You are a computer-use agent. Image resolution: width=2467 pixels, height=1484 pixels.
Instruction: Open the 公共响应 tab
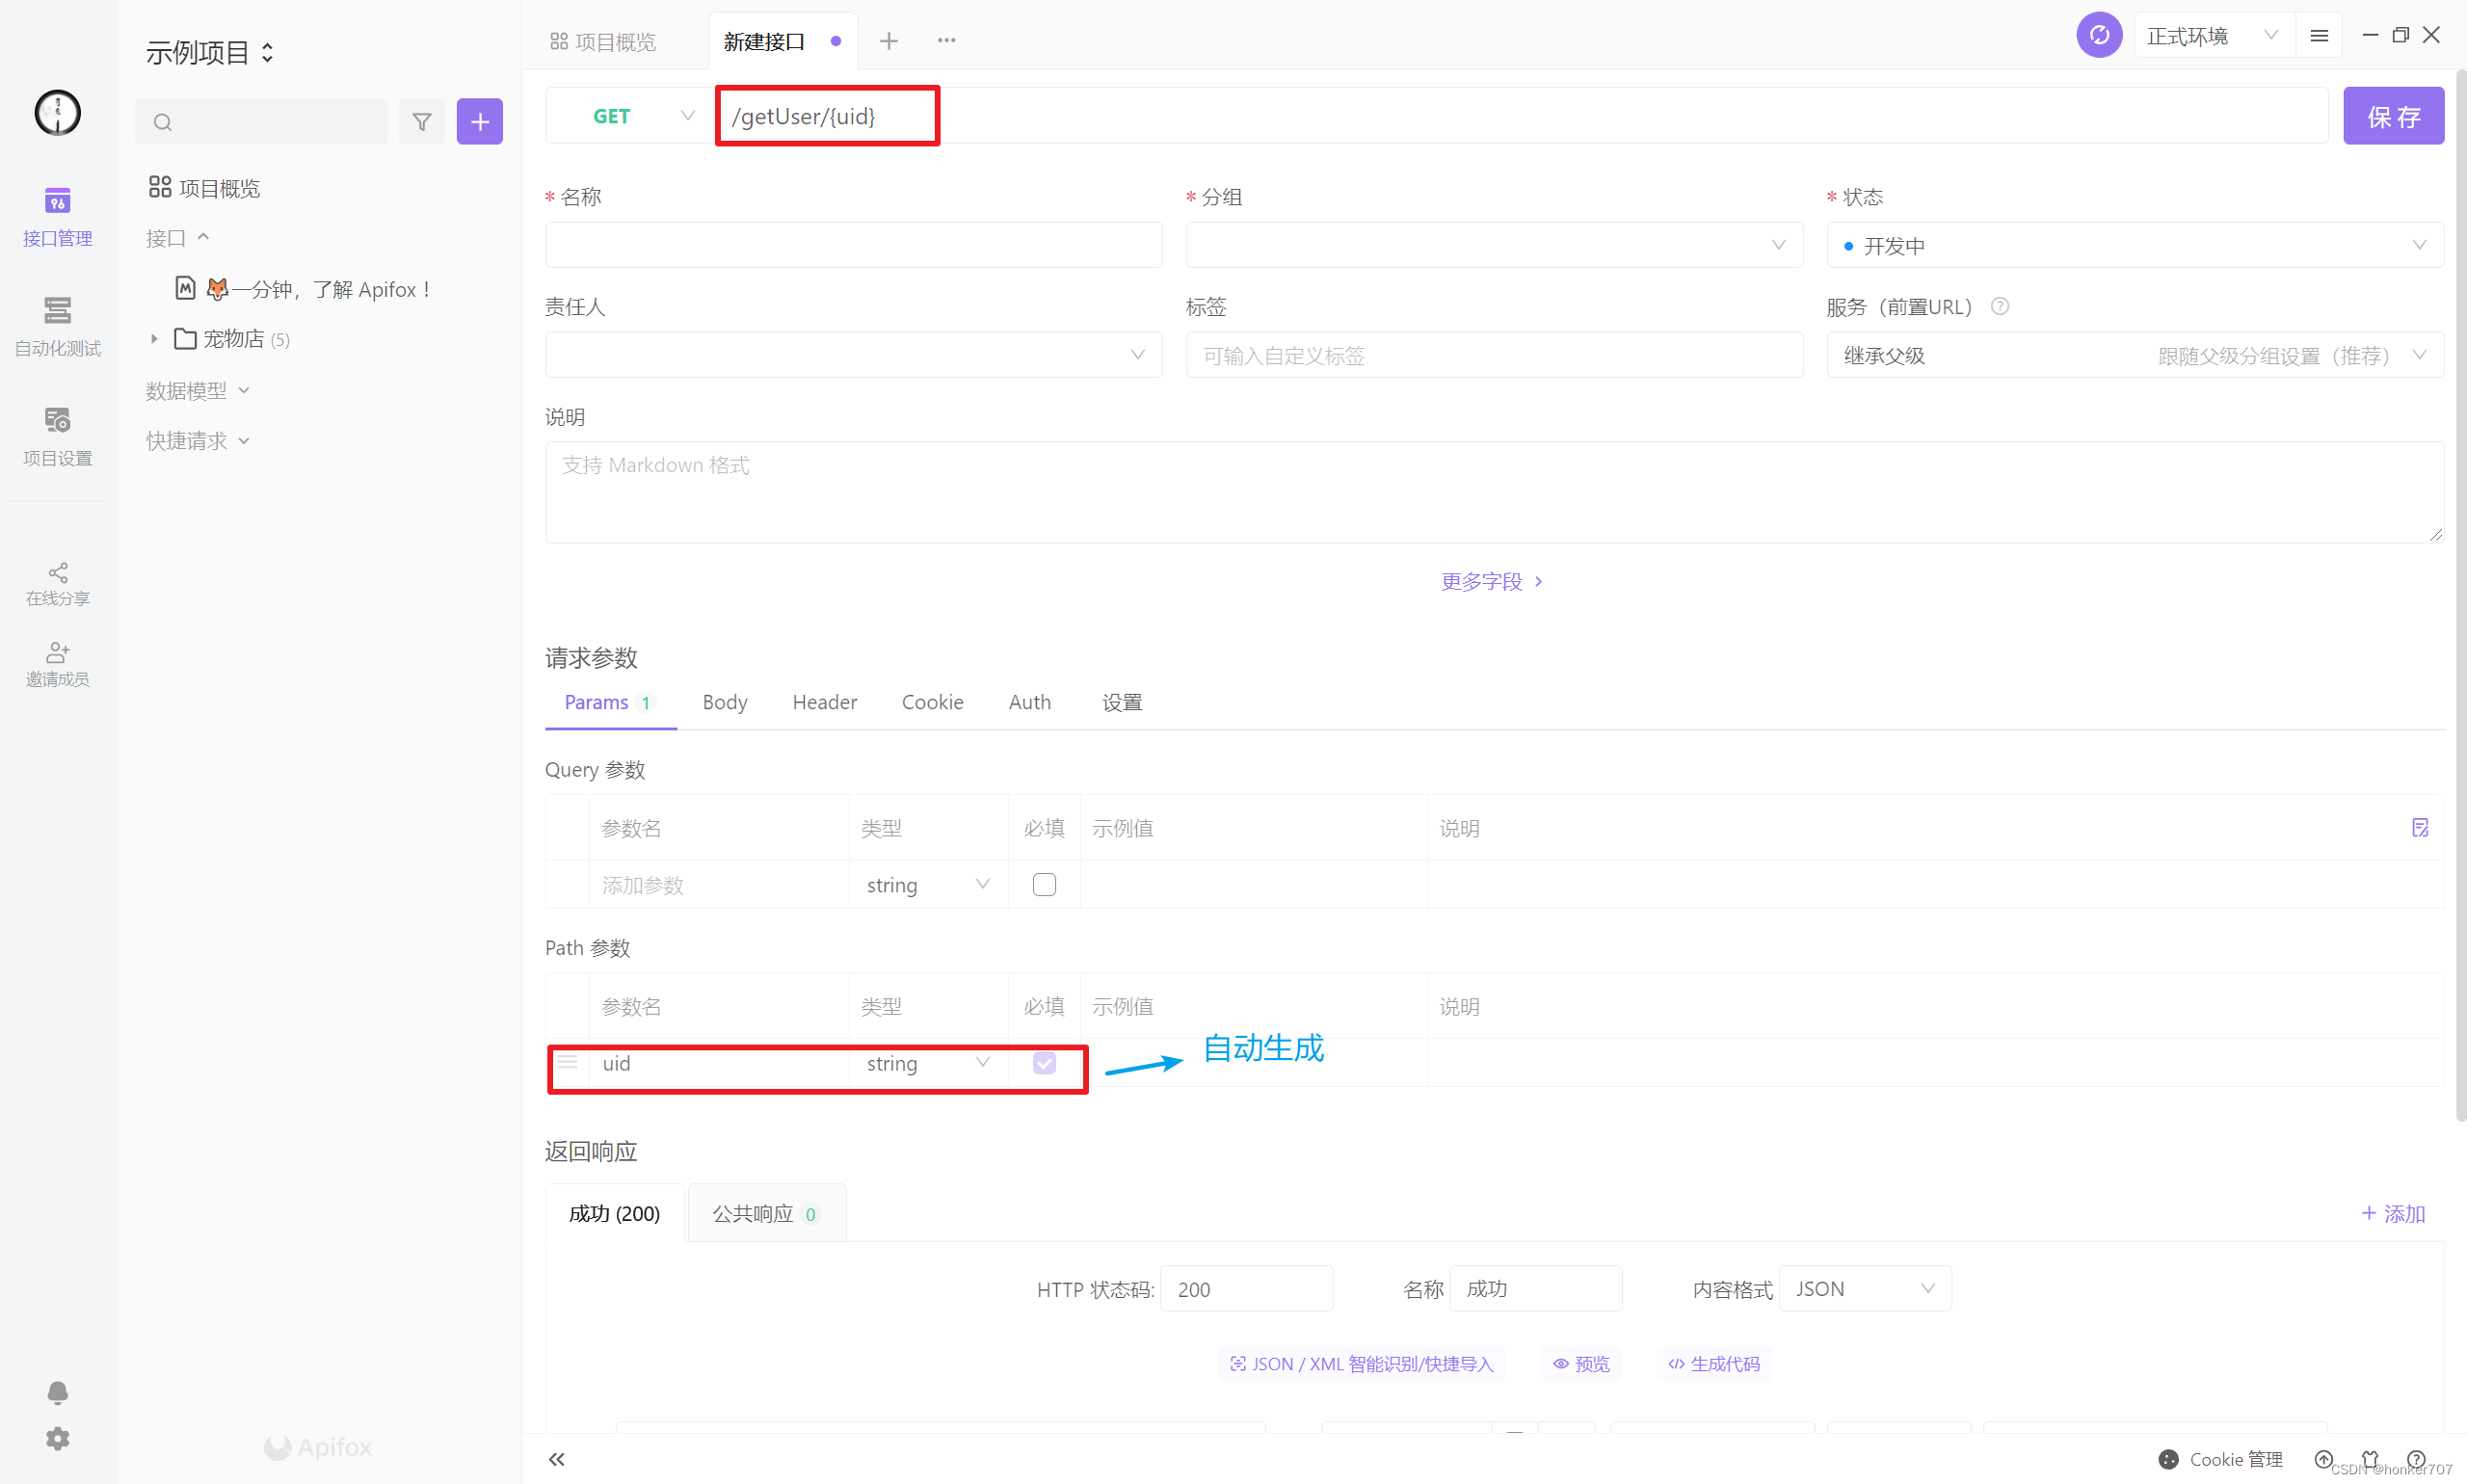pyautogui.click(x=766, y=1213)
